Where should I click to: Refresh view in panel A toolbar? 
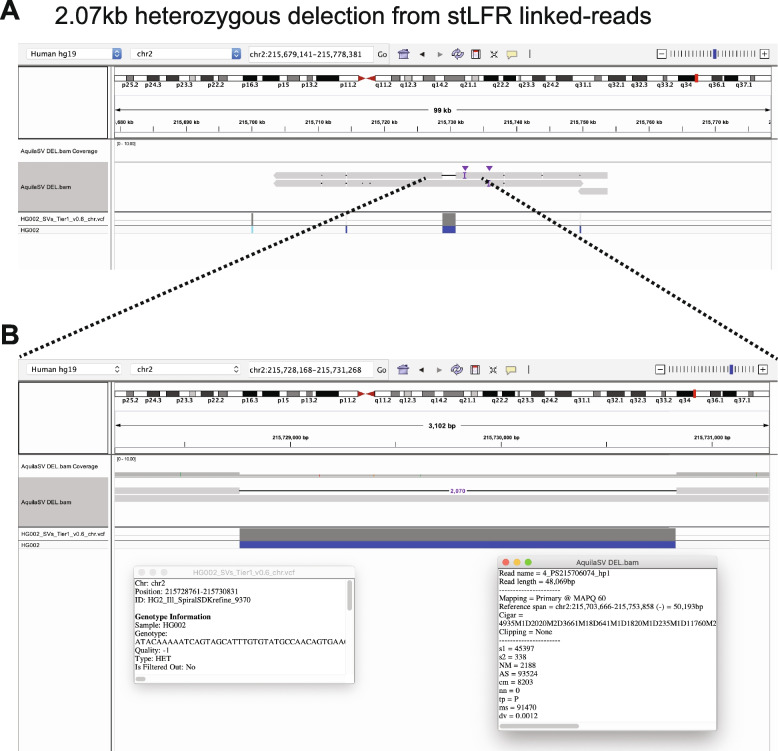click(x=457, y=54)
